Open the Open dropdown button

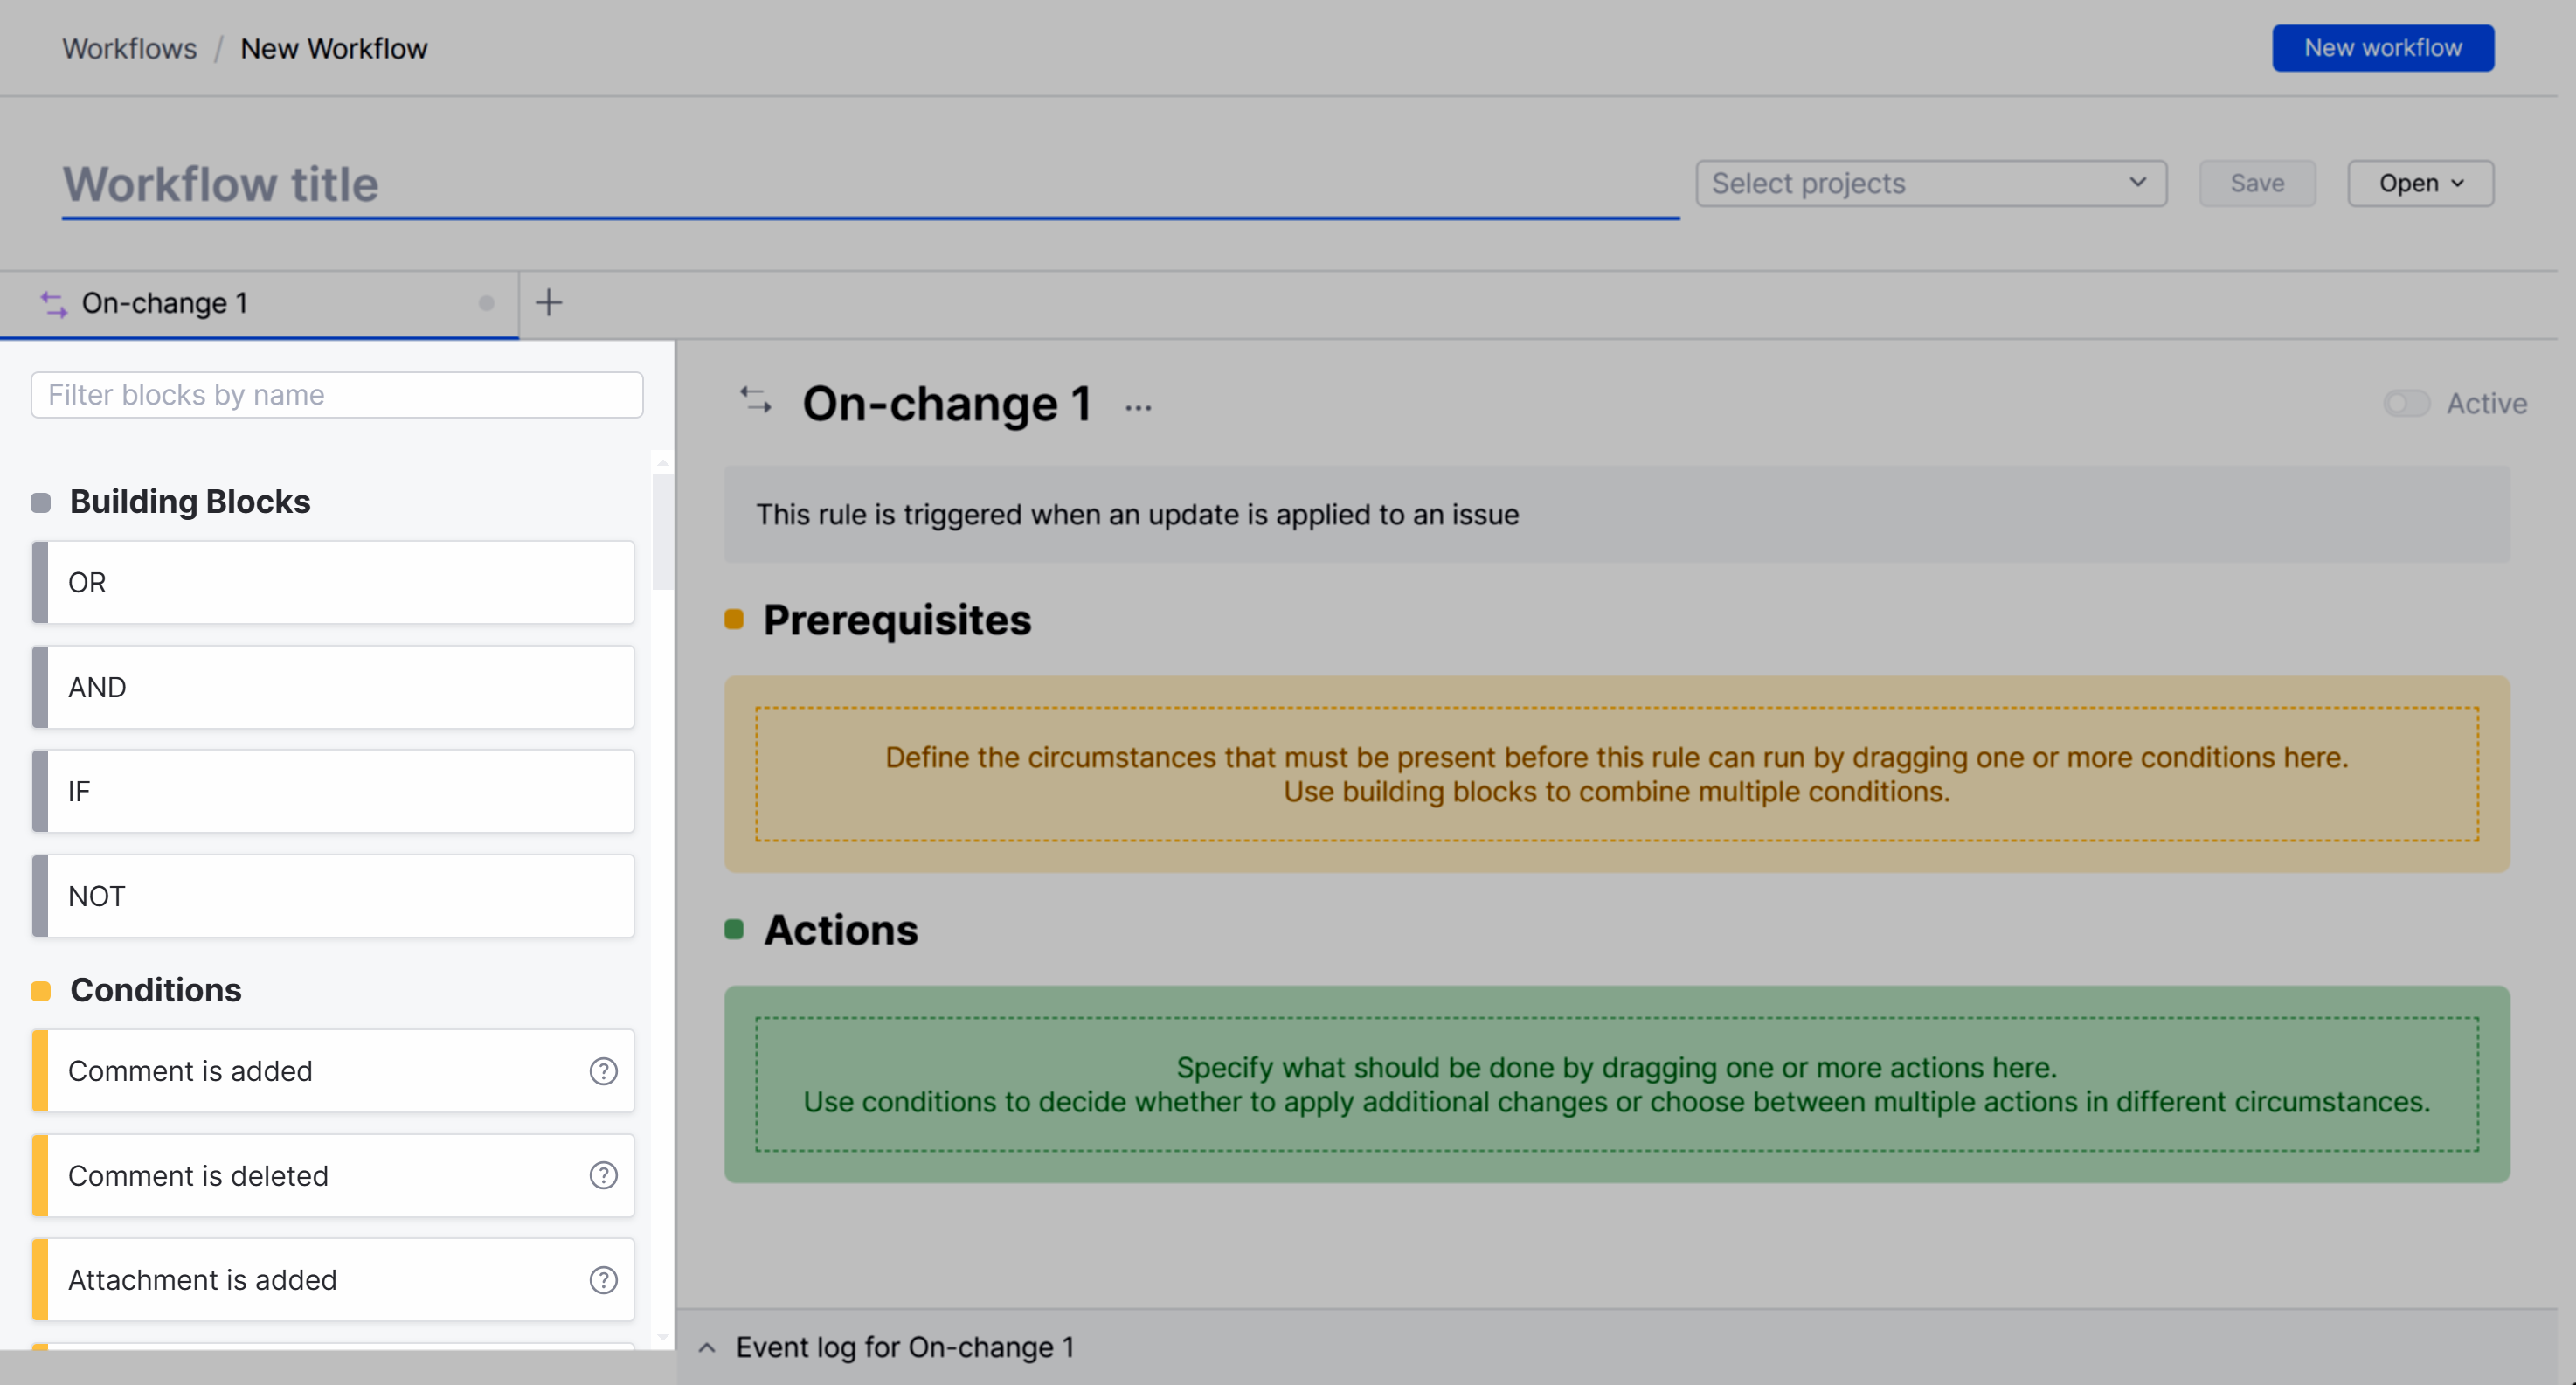tap(2420, 183)
